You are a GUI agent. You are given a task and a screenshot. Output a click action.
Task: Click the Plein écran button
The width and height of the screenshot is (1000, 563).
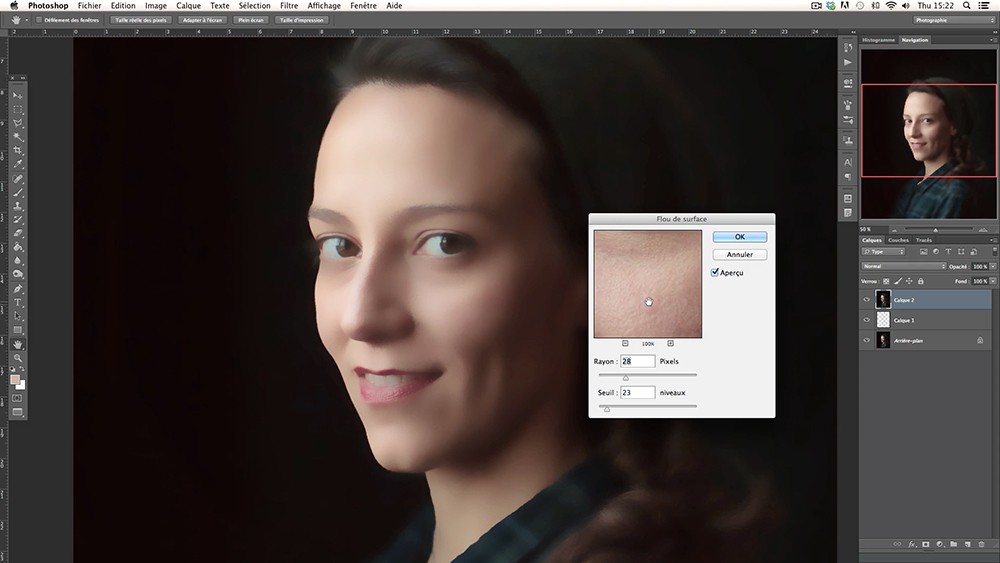251,20
